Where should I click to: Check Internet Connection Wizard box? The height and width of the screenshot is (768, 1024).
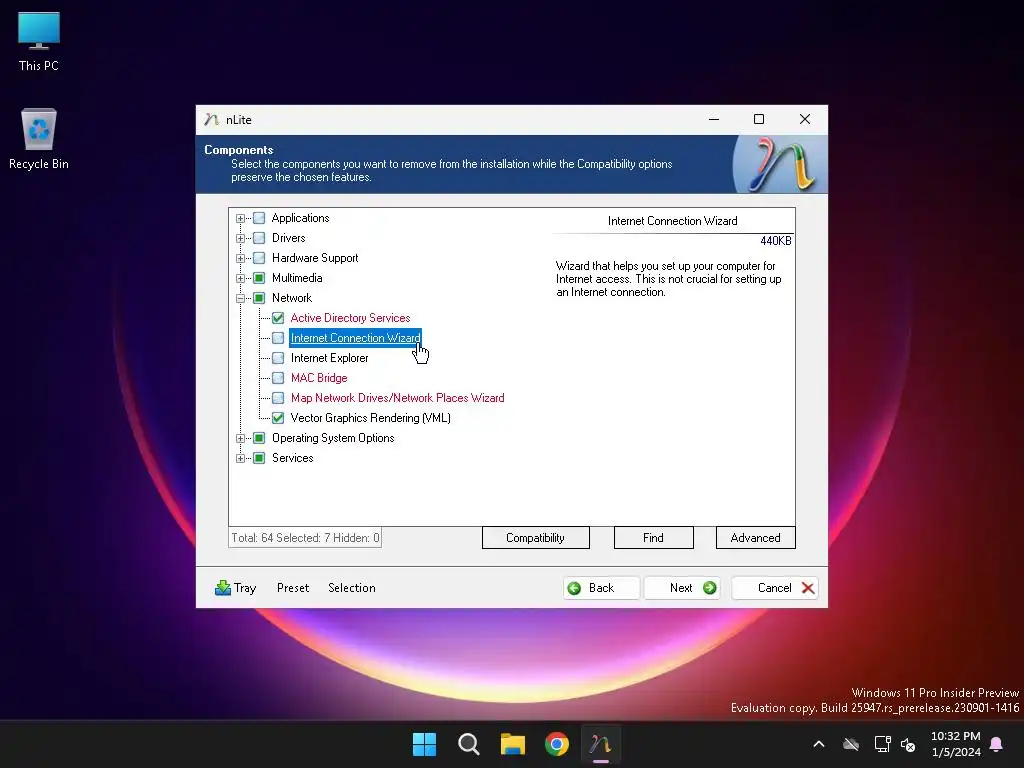(x=278, y=338)
